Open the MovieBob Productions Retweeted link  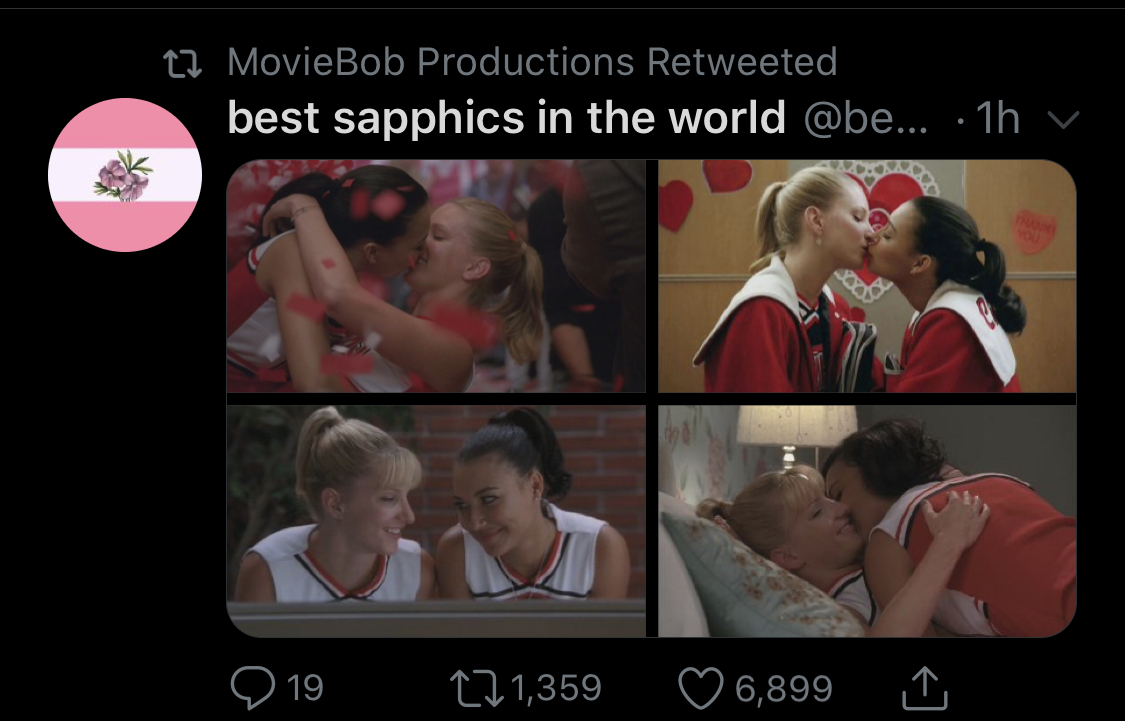tap(532, 62)
